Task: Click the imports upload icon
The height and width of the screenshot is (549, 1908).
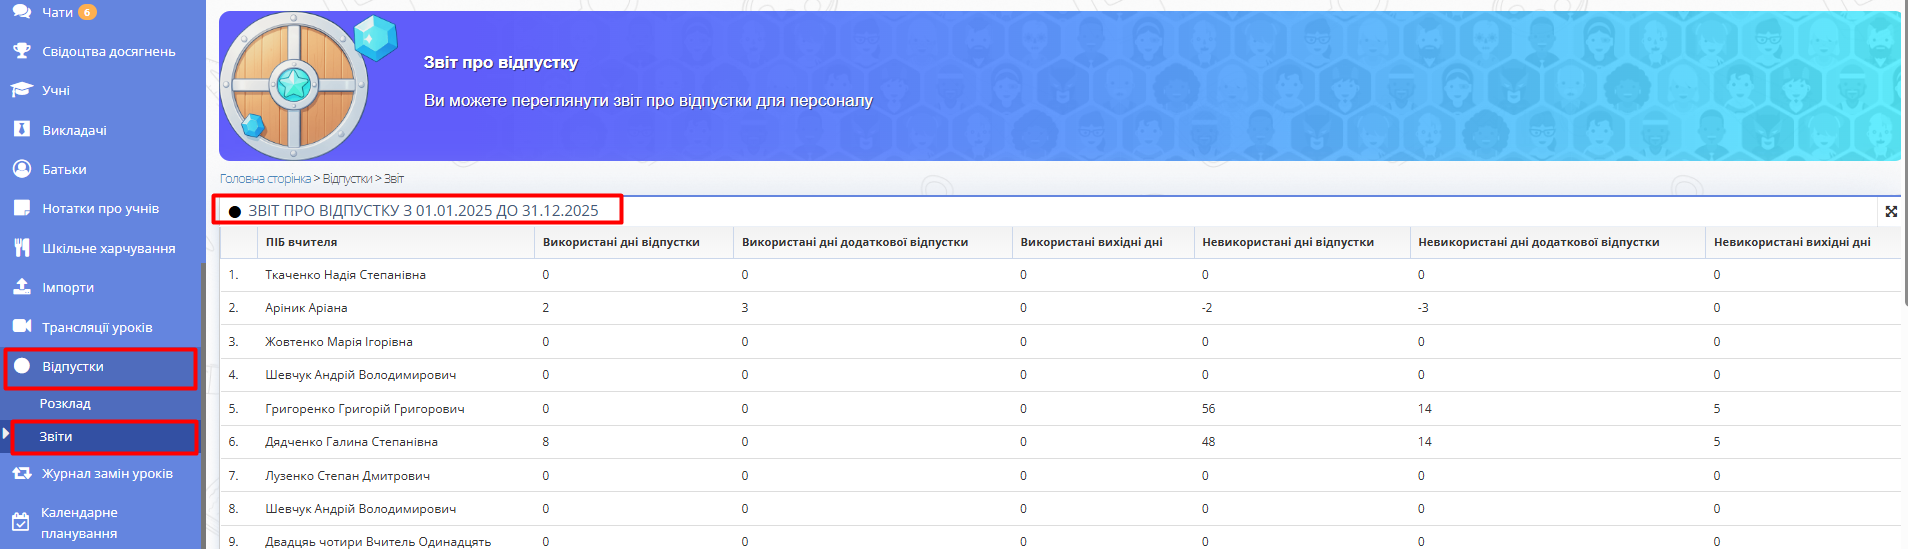Action: point(21,287)
